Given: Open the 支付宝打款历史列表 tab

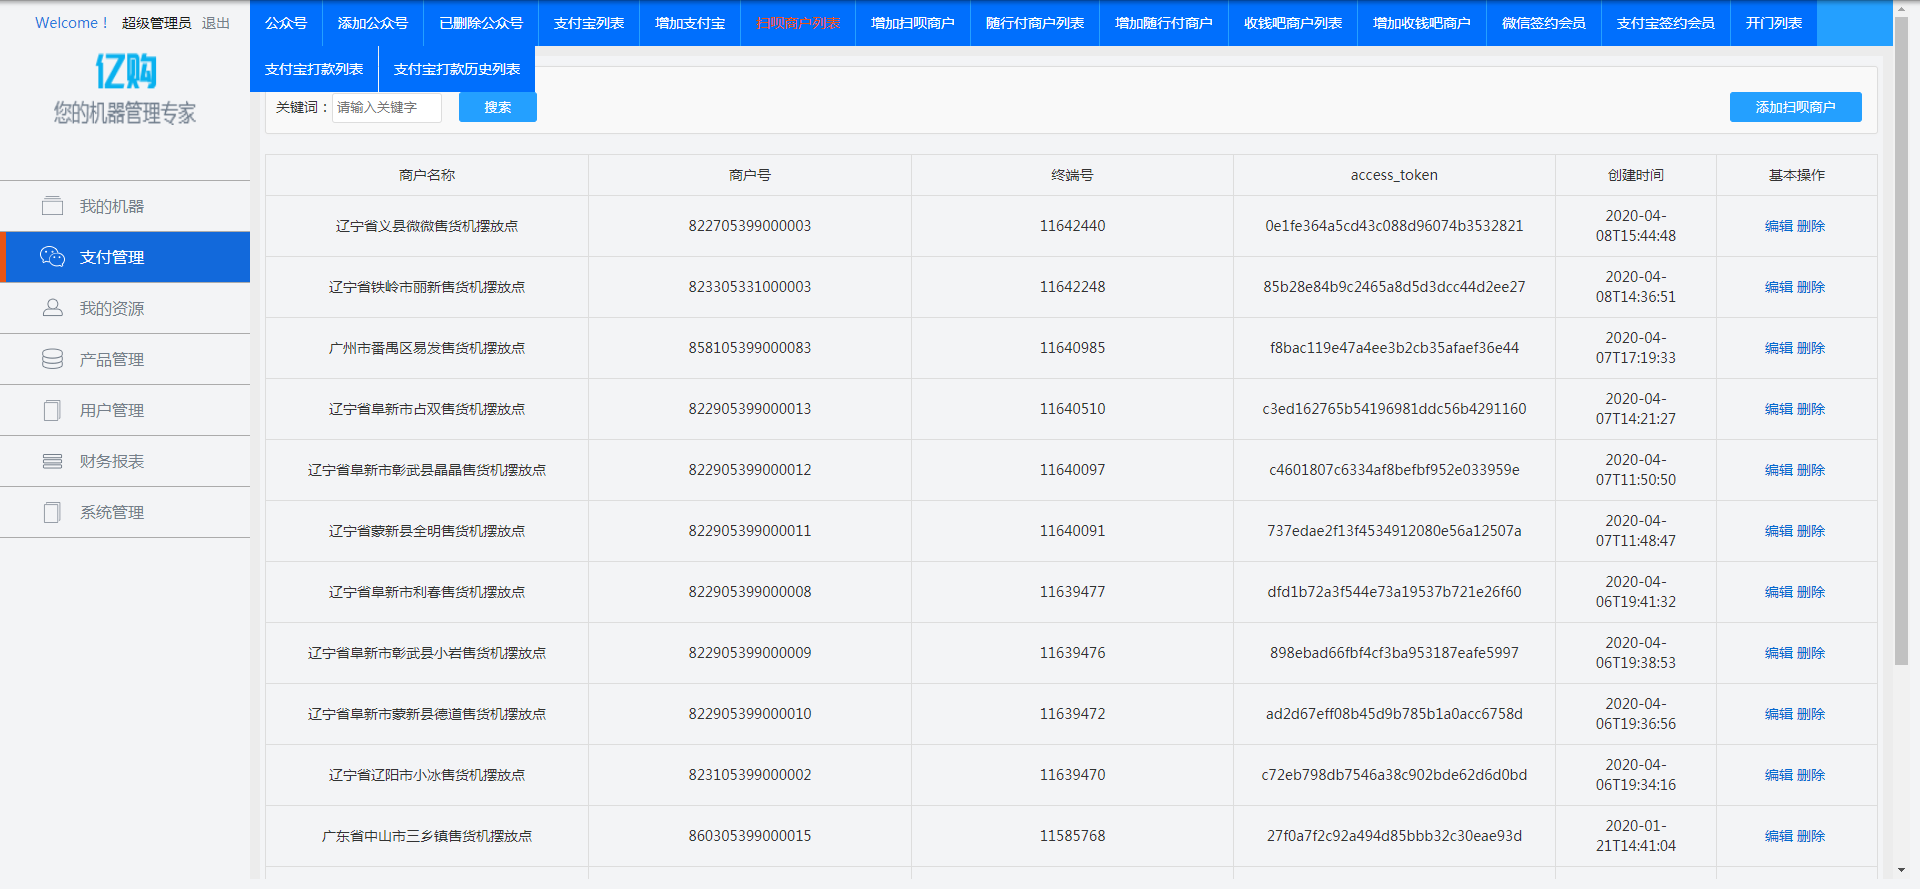Looking at the screenshot, I should coord(456,69).
